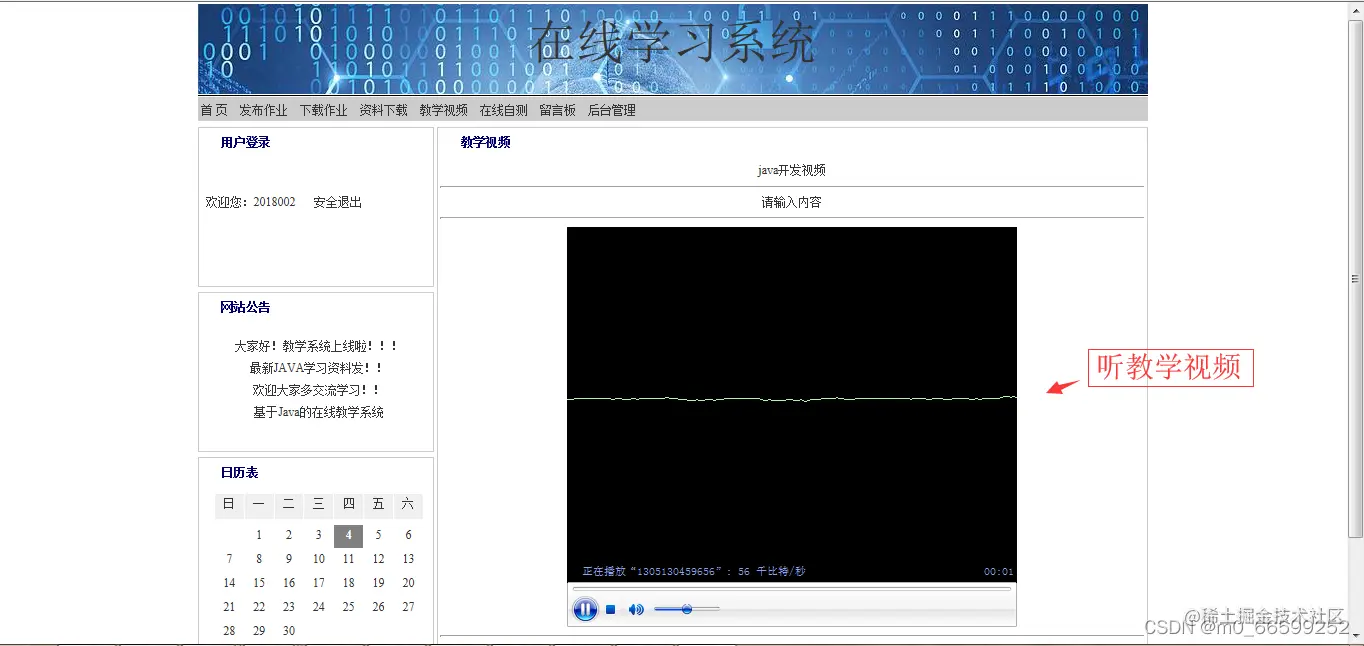Image resolution: width=1364 pixels, height=646 pixels.
Task: Open announcement 最新JAVA学习资料发！！
Action: tap(317, 368)
